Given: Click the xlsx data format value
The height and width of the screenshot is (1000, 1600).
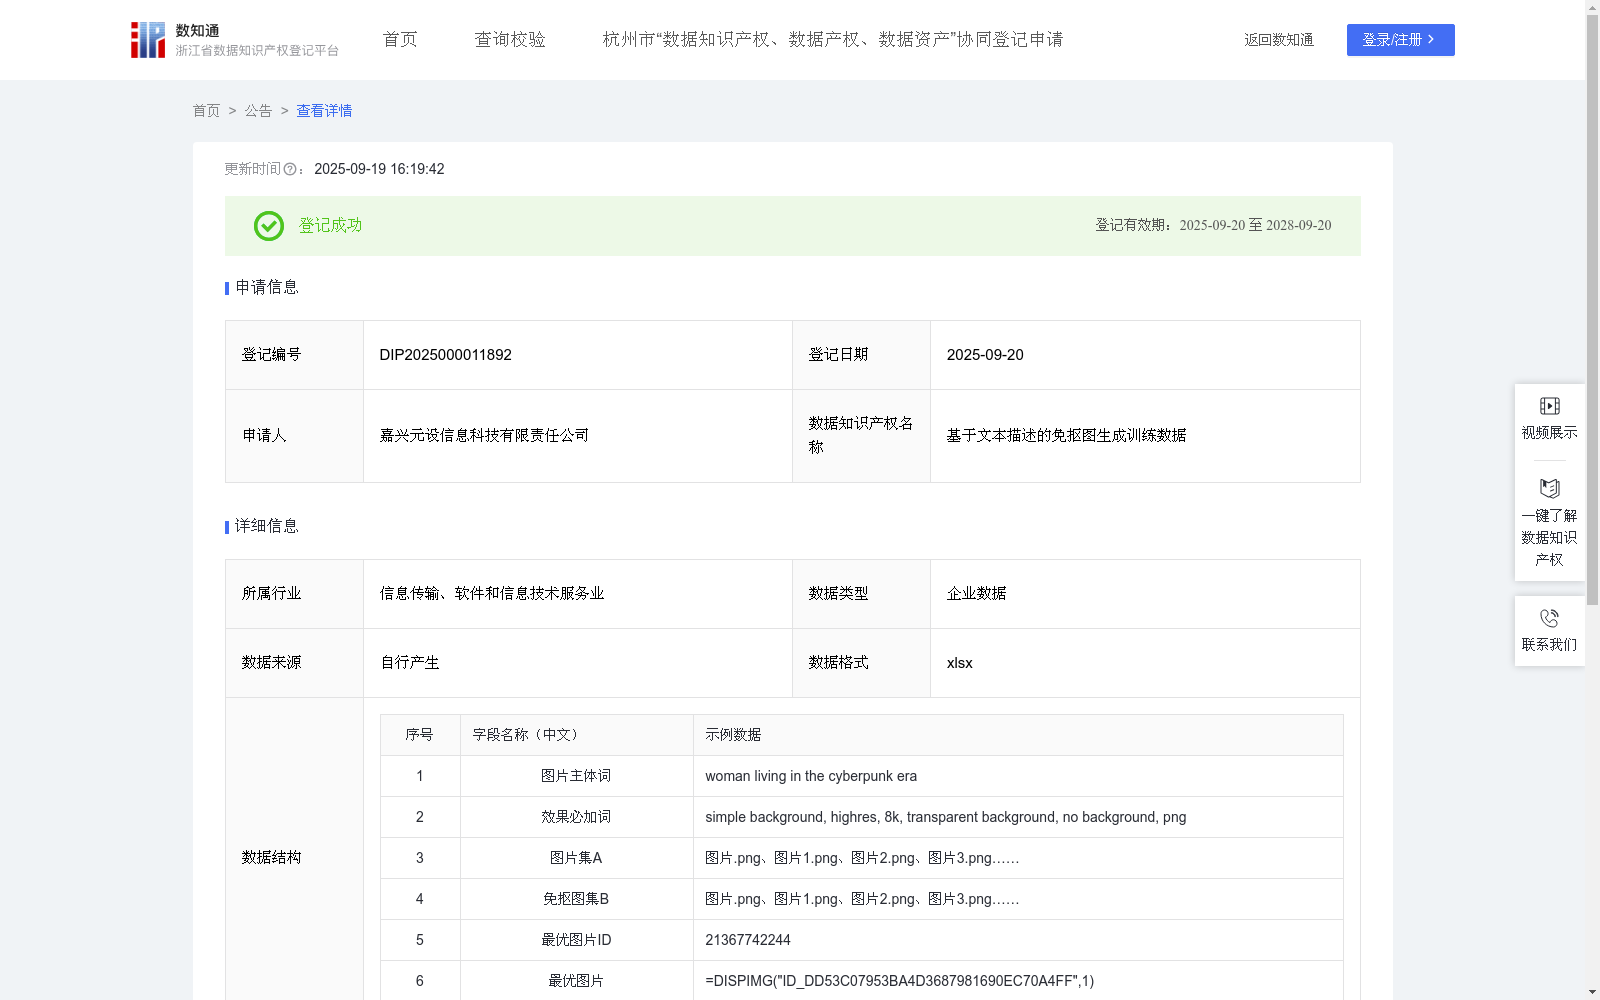Looking at the screenshot, I should point(960,663).
